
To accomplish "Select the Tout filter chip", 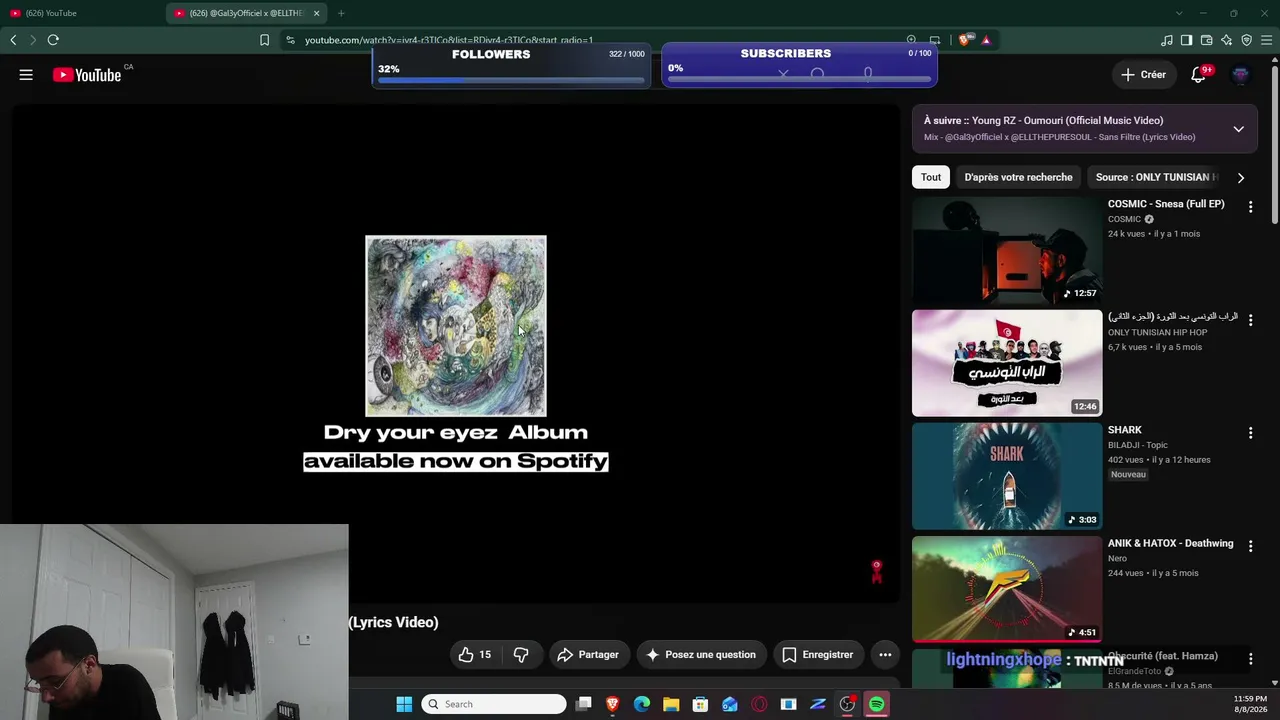I will [931, 177].
